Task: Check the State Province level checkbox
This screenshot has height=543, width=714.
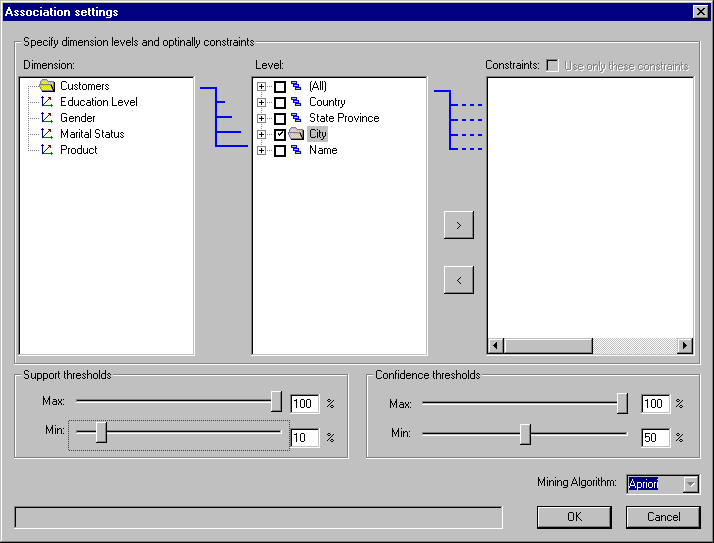Action: tap(280, 118)
